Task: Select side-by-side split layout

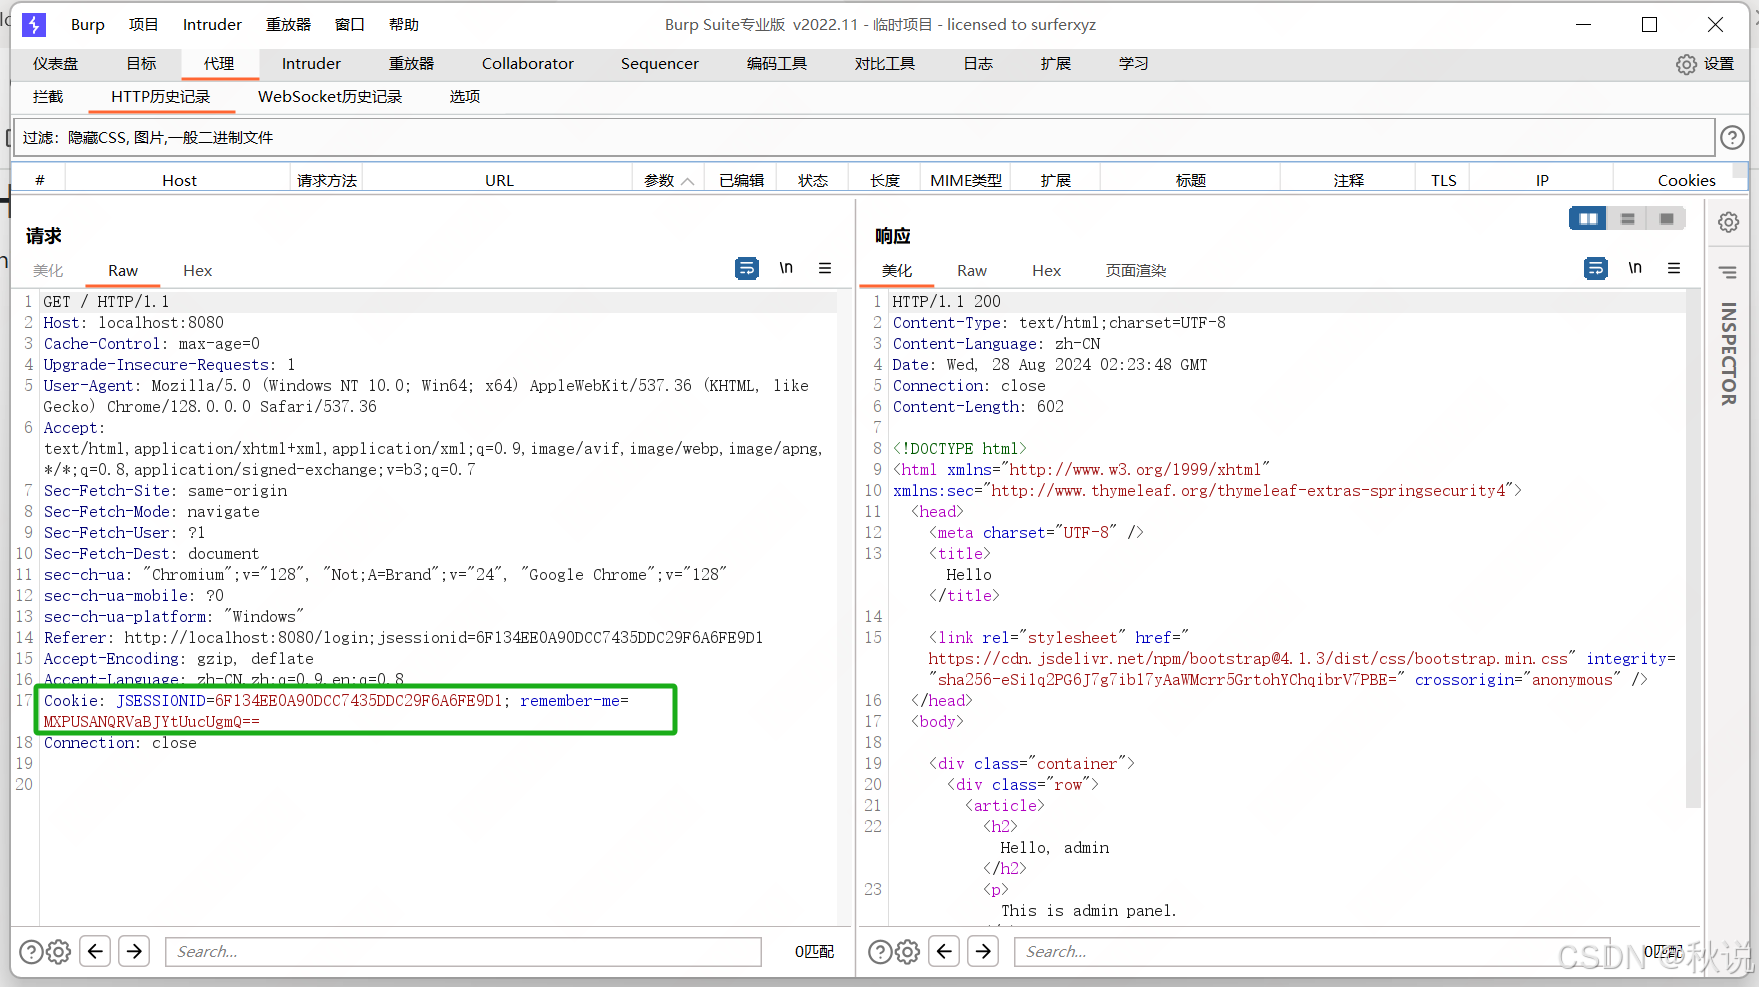Action: (1588, 218)
